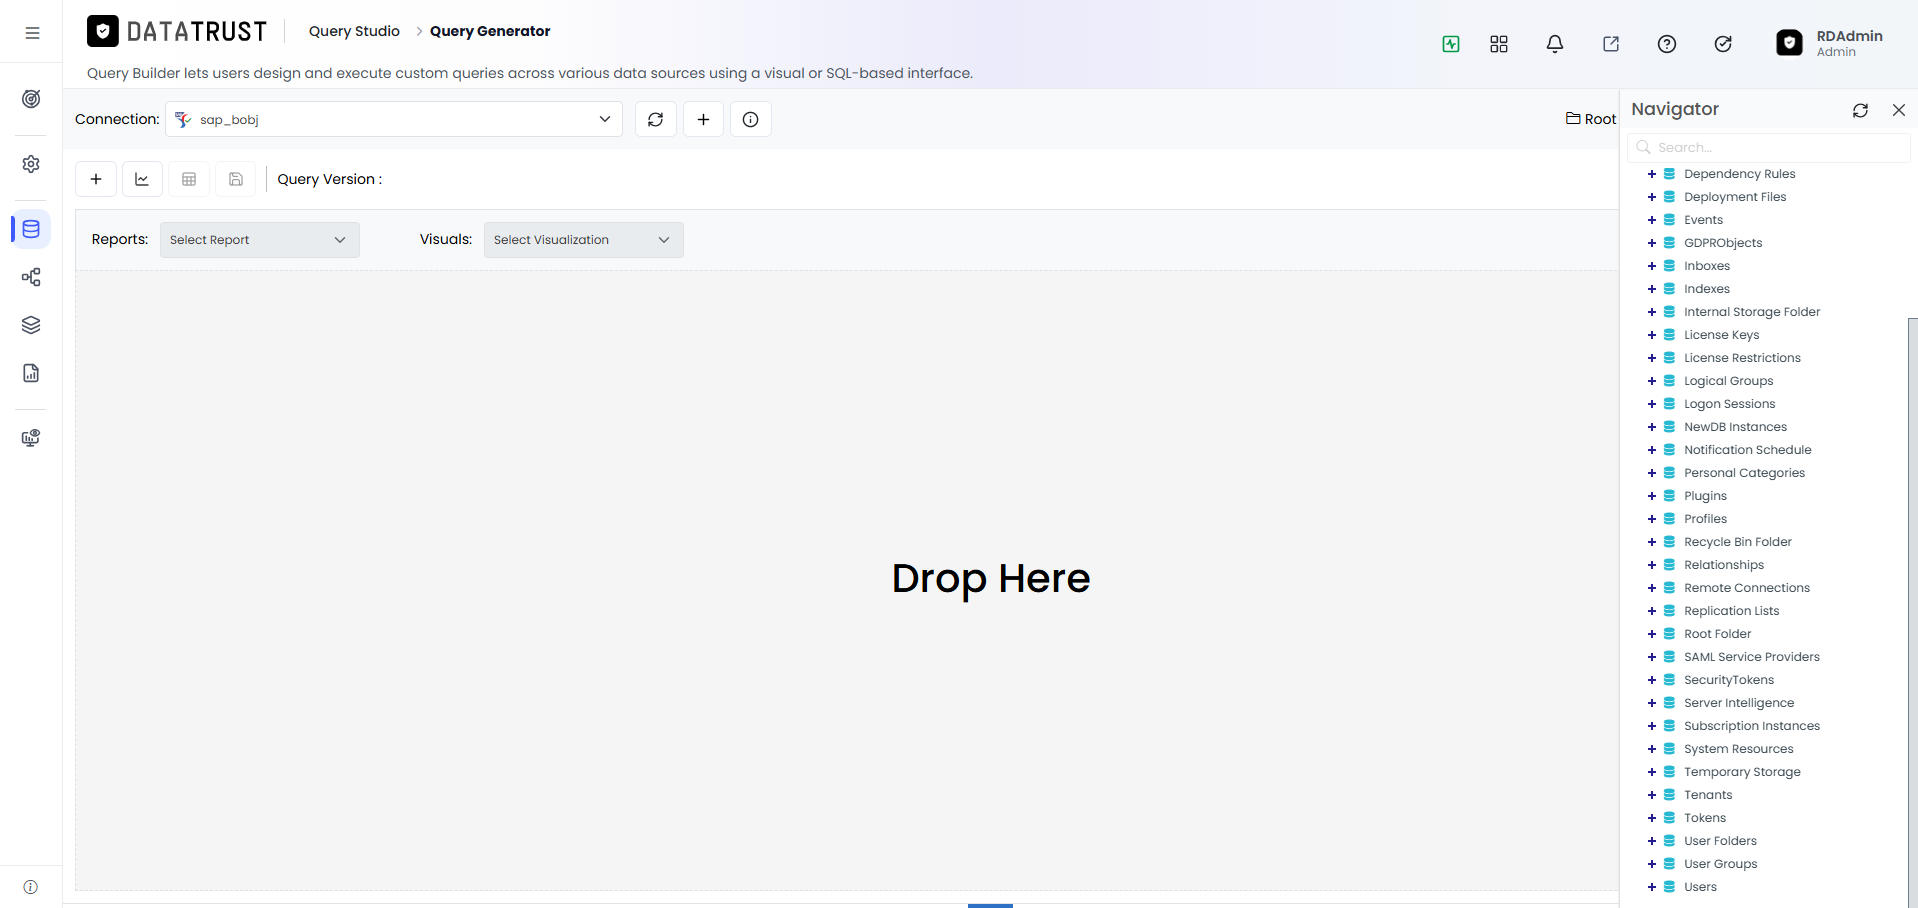Click the table grid toolbar icon

[x=189, y=179]
